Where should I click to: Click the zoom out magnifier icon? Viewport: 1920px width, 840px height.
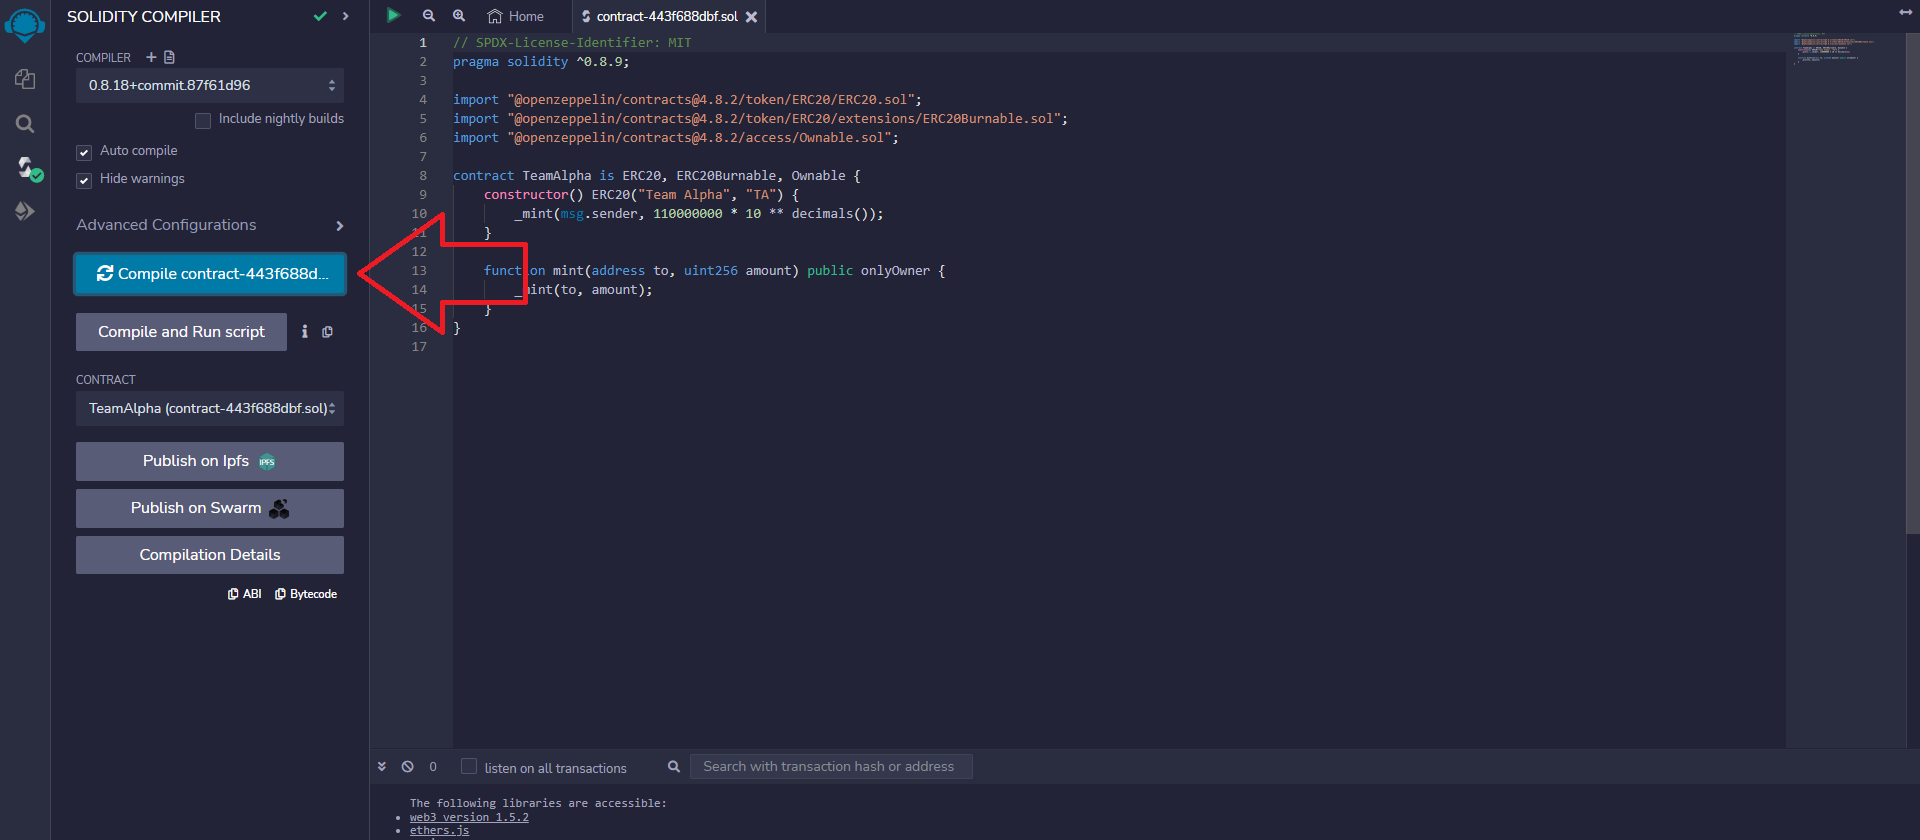pos(429,16)
